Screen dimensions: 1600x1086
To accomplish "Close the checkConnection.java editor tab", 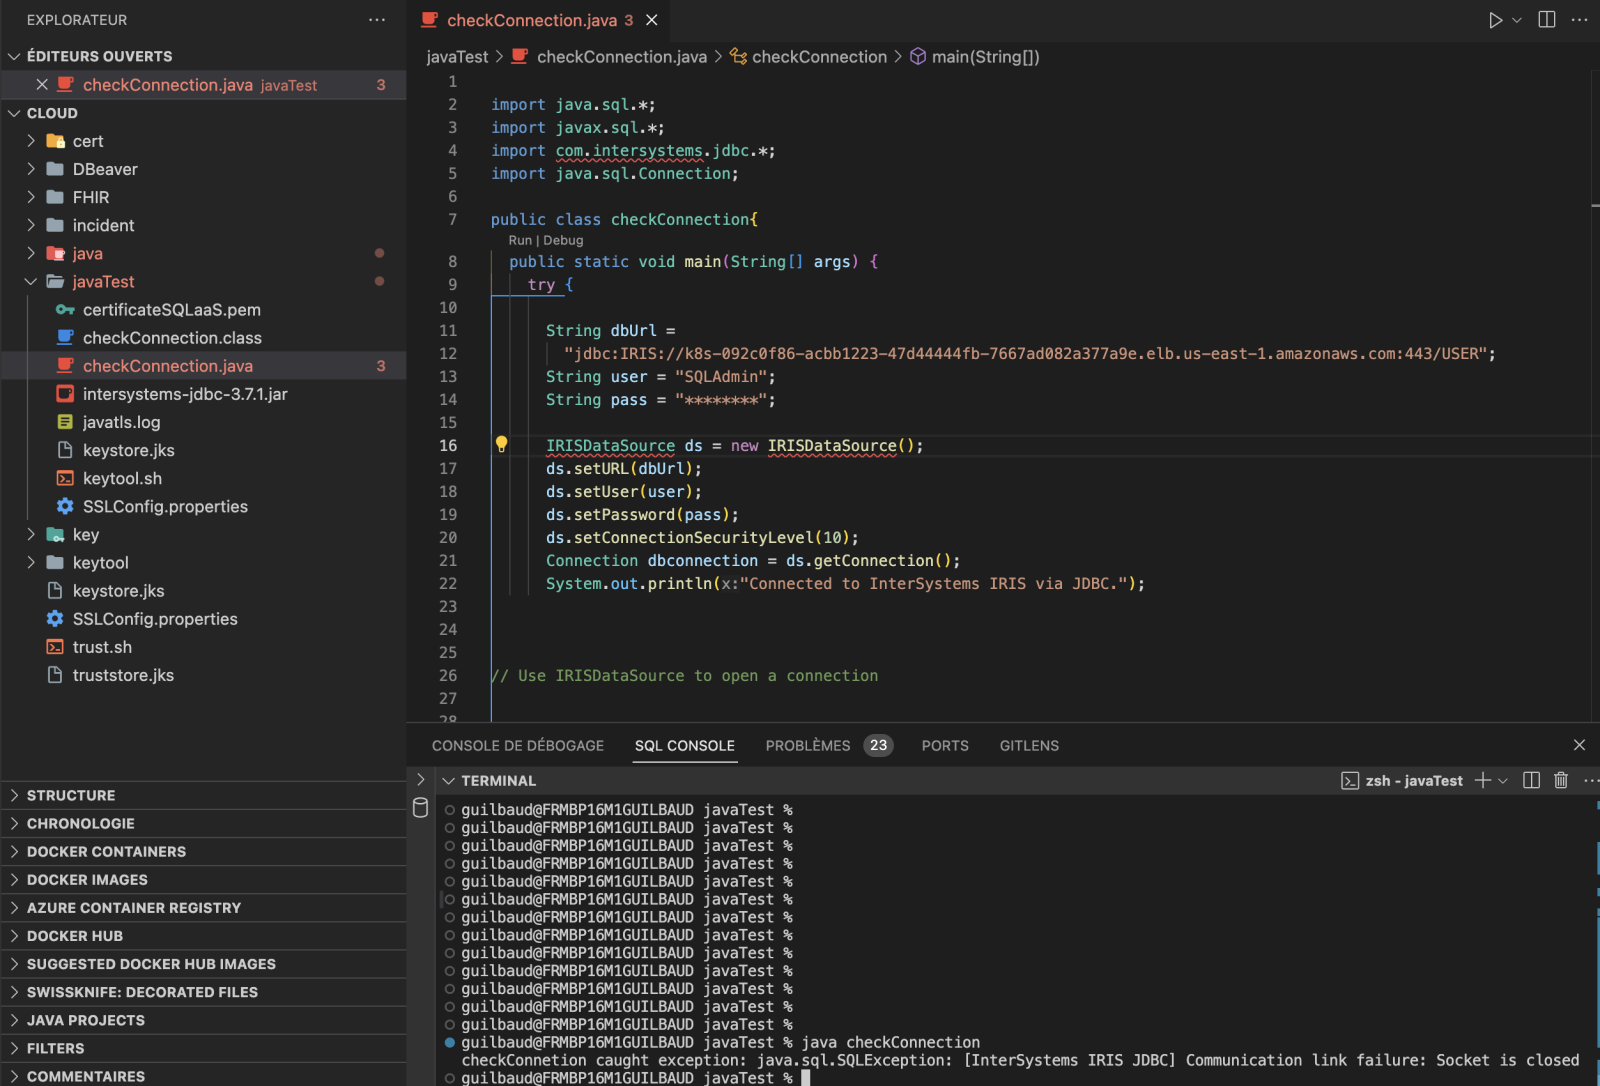I will (x=652, y=20).
